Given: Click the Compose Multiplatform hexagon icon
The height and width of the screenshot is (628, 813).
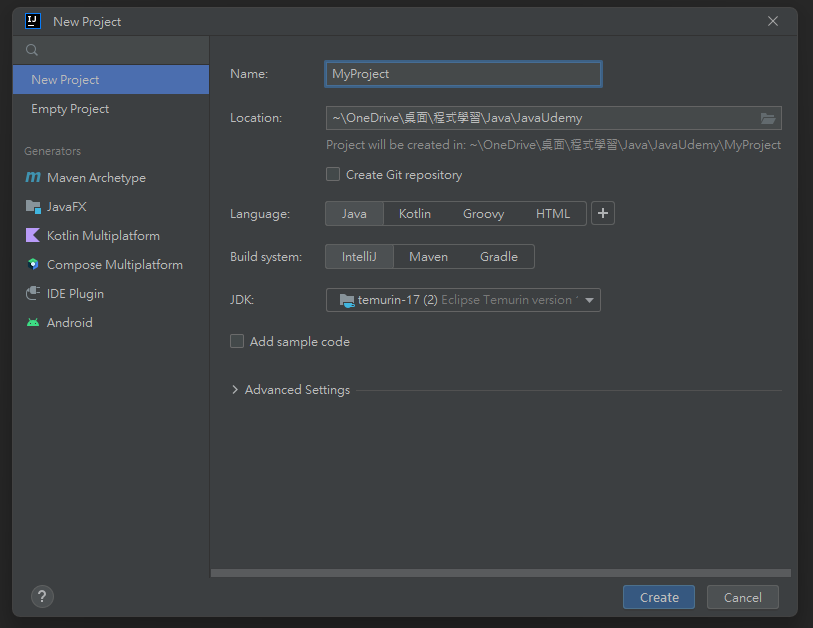Looking at the screenshot, I should pos(33,264).
